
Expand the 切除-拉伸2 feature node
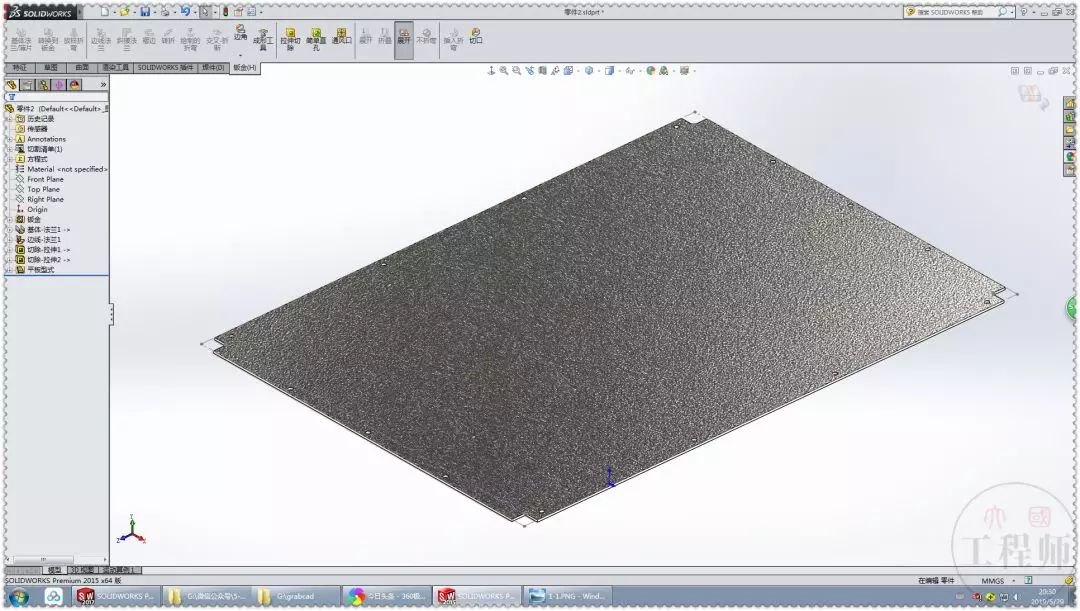point(10,260)
